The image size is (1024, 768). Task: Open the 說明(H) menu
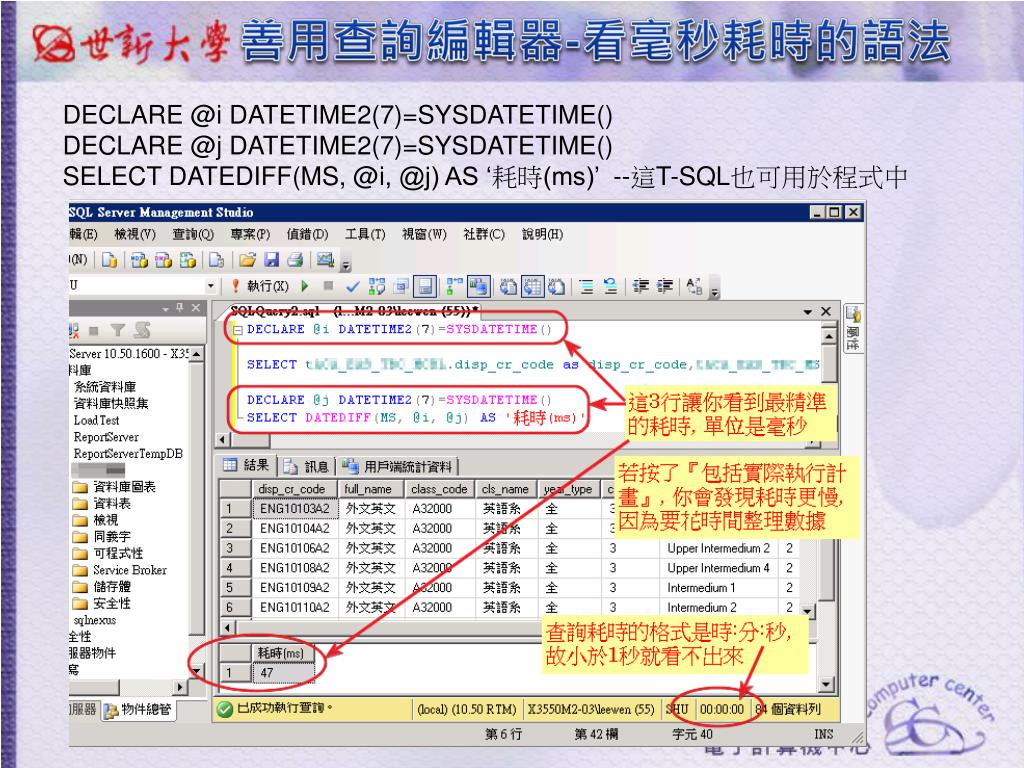(x=542, y=234)
